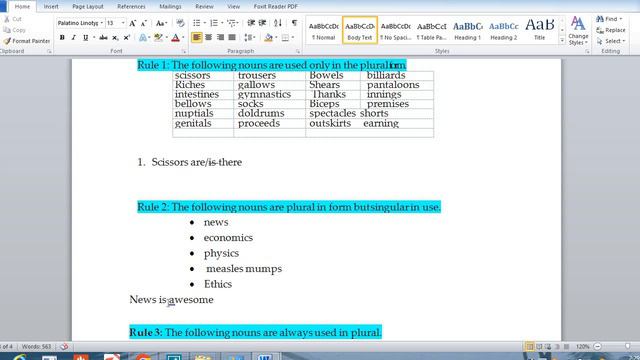This screenshot has width=640, height=360.
Task: Apply paragraph shading paint bucket
Action: 268,38
